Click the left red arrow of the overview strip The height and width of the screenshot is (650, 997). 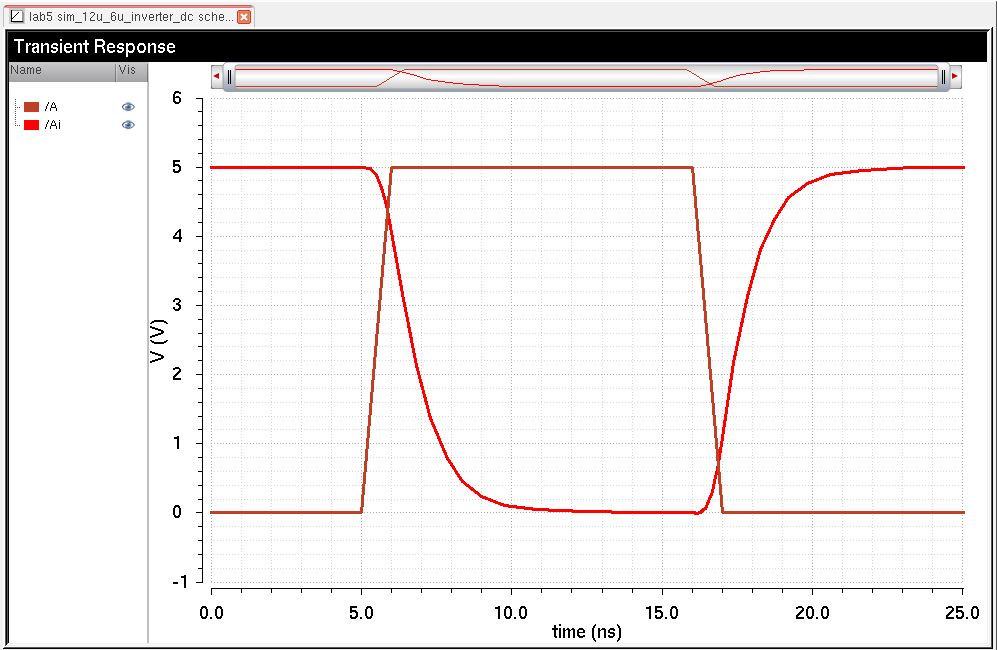217,76
